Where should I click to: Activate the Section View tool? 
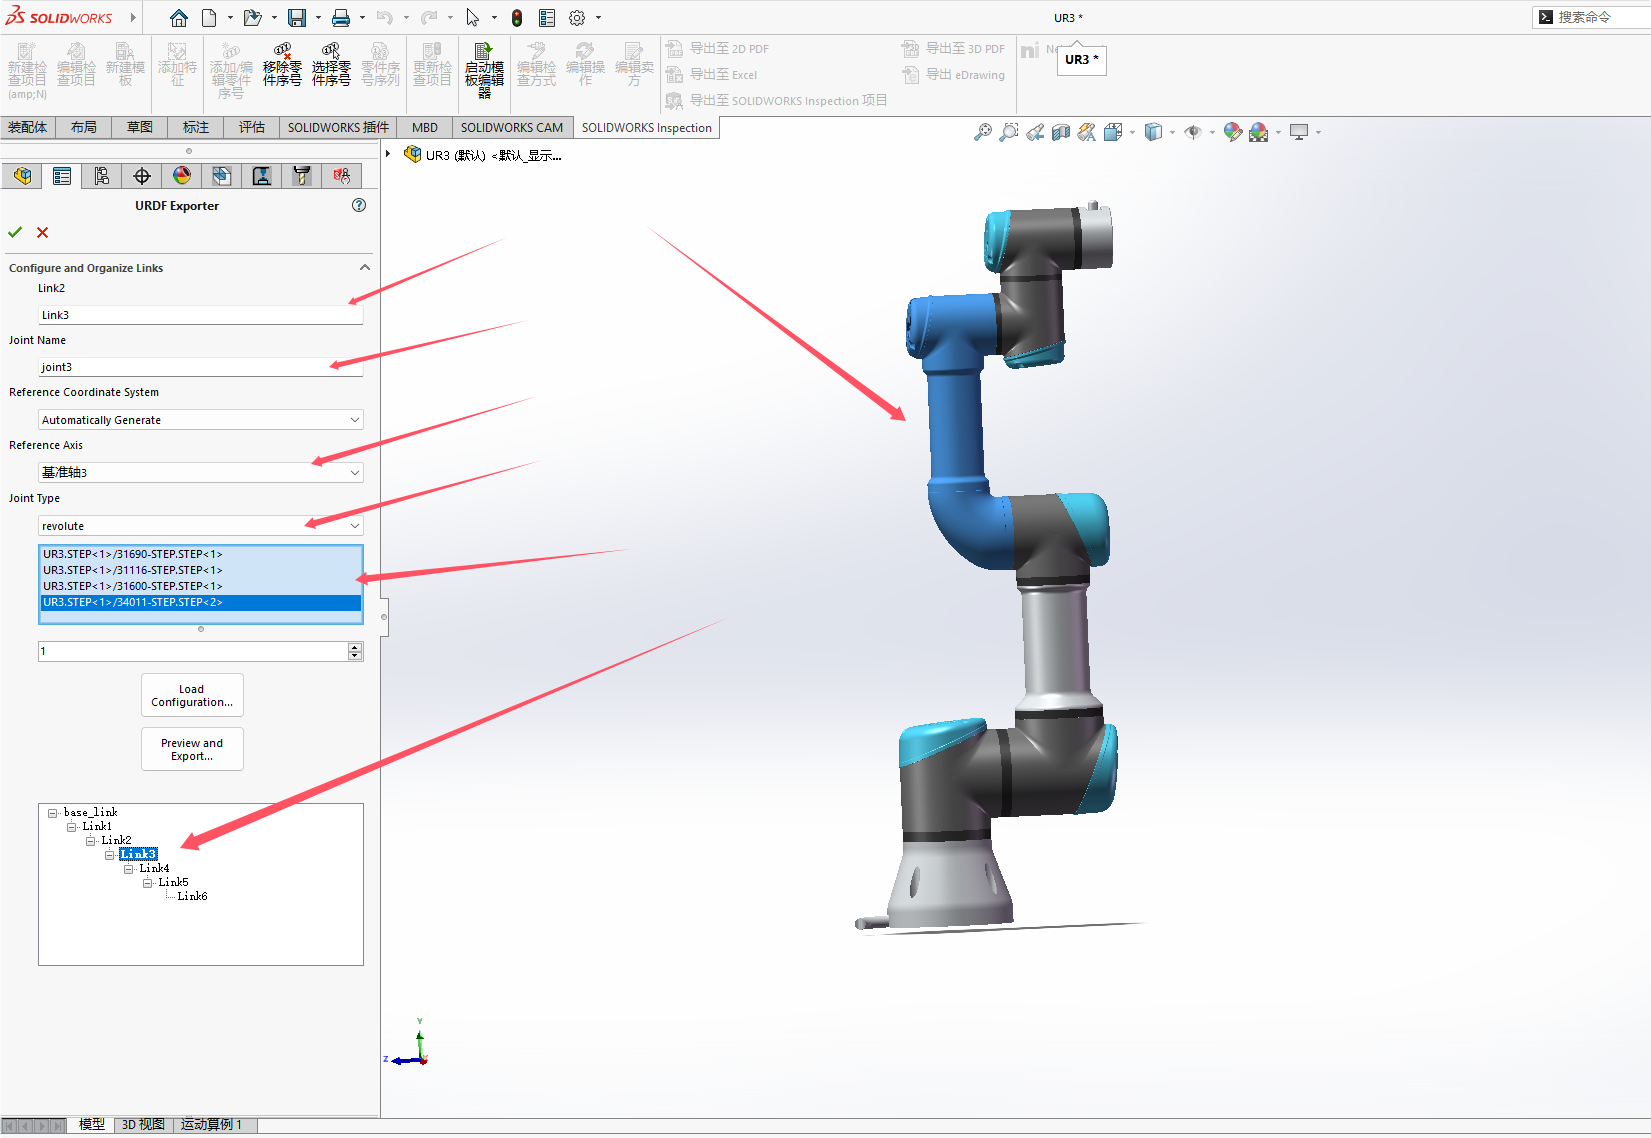(1060, 131)
